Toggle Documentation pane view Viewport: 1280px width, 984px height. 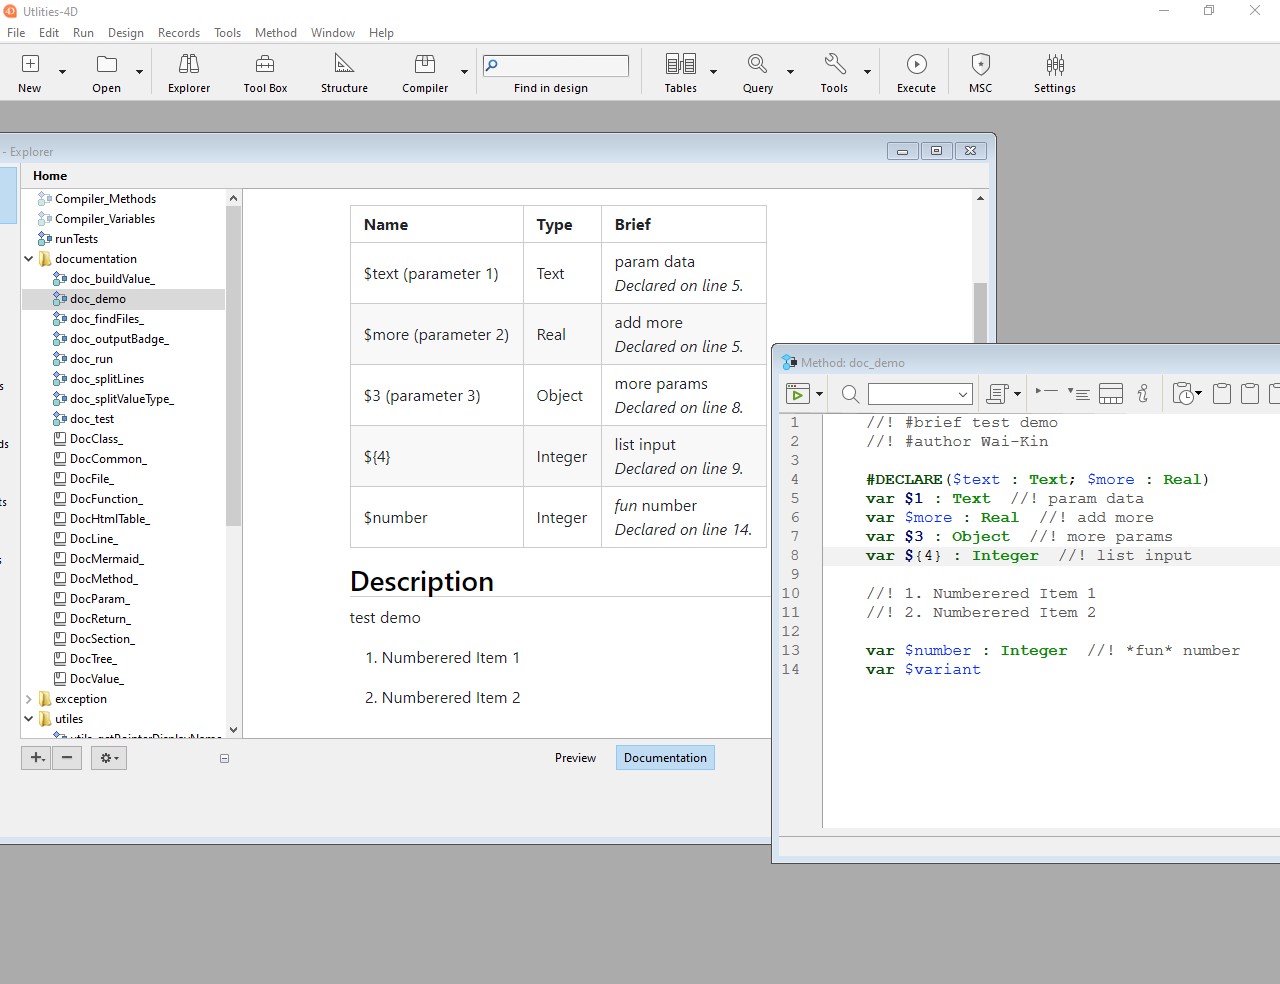[665, 758]
